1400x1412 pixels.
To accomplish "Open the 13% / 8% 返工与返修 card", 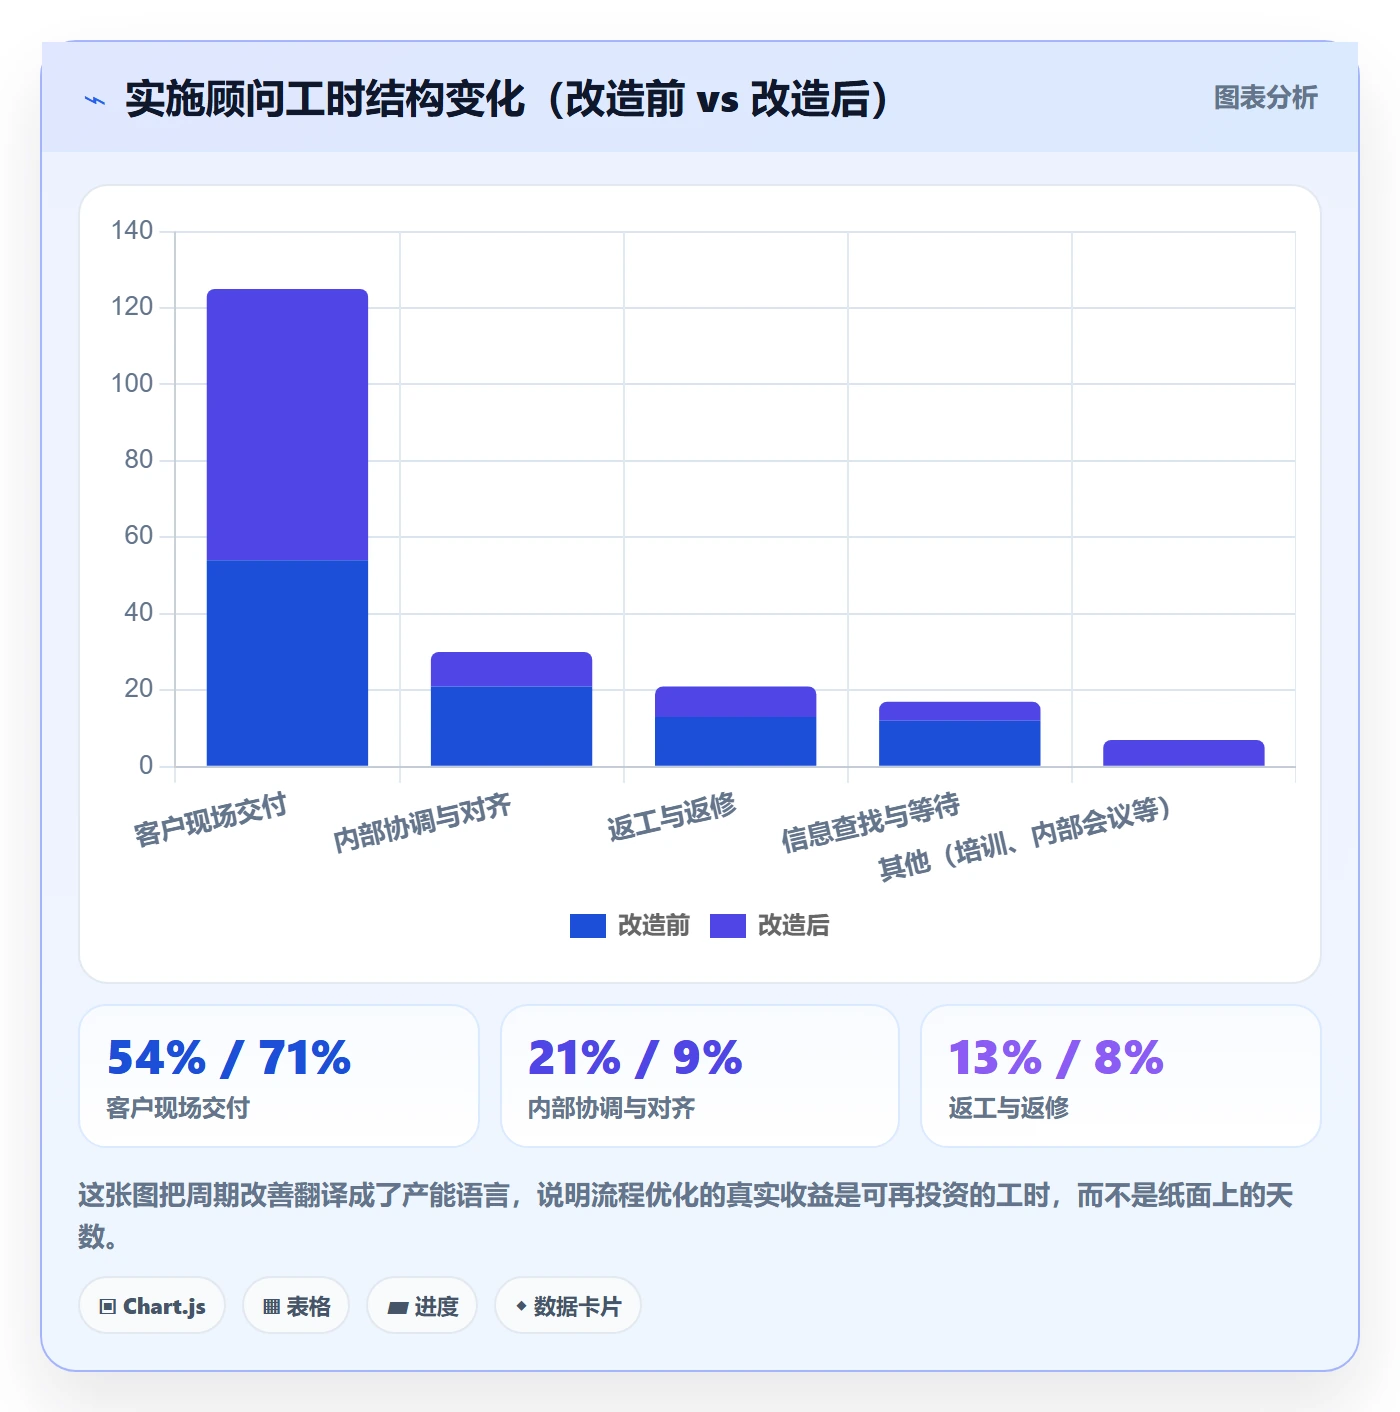I will coord(1121,1076).
